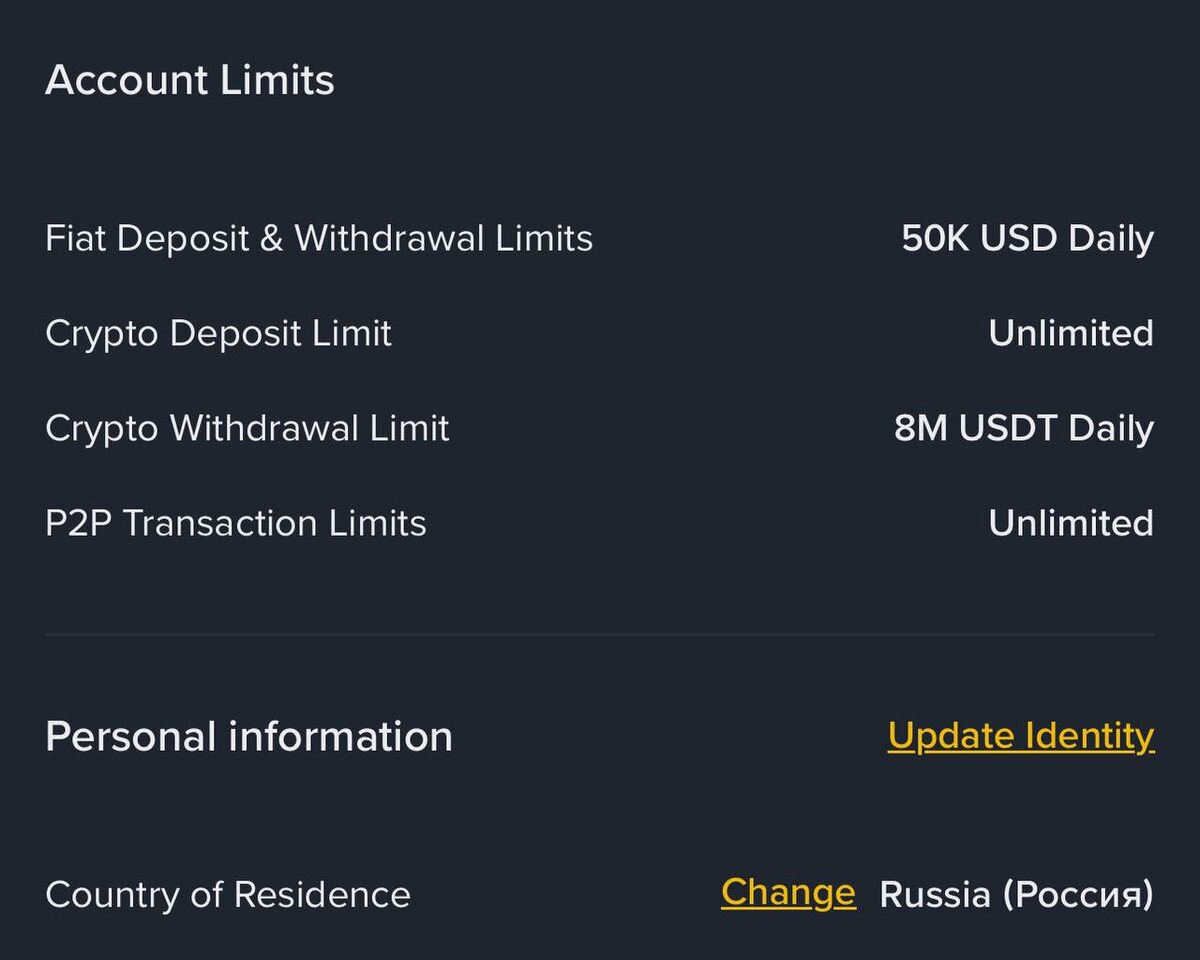The image size is (1200, 960).
Task: Click the English word Russia
Action: (x=935, y=894)
